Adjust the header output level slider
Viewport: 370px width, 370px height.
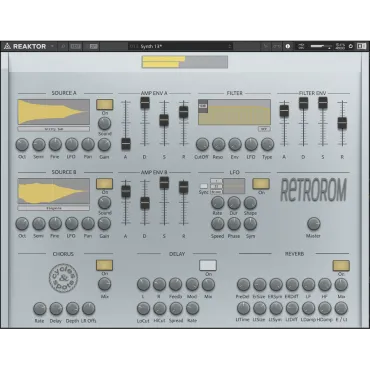pos(321,46)
